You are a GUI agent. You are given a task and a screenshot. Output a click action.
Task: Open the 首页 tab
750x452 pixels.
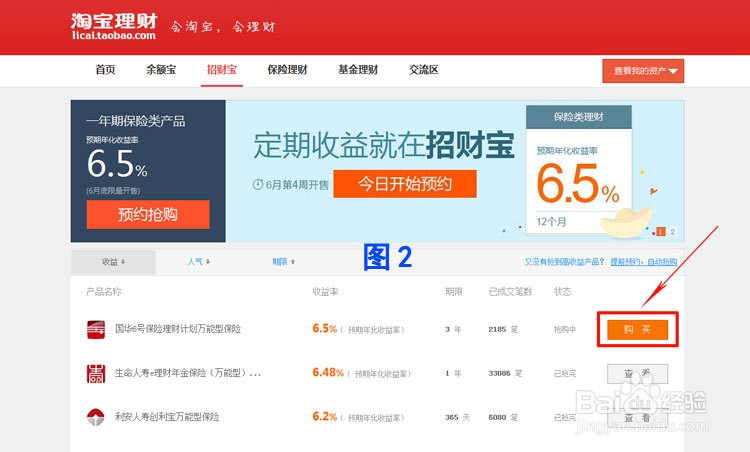click(x=105, y=70)
